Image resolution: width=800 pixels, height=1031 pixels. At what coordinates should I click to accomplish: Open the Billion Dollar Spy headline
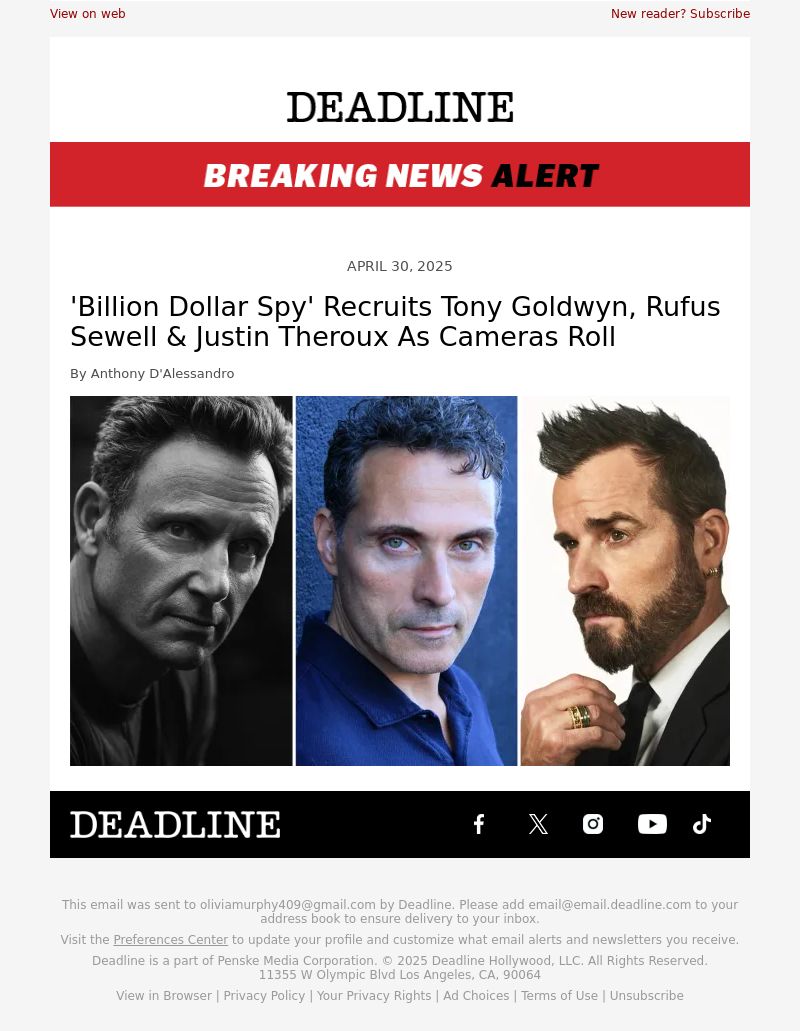click(x=395, y=322)
